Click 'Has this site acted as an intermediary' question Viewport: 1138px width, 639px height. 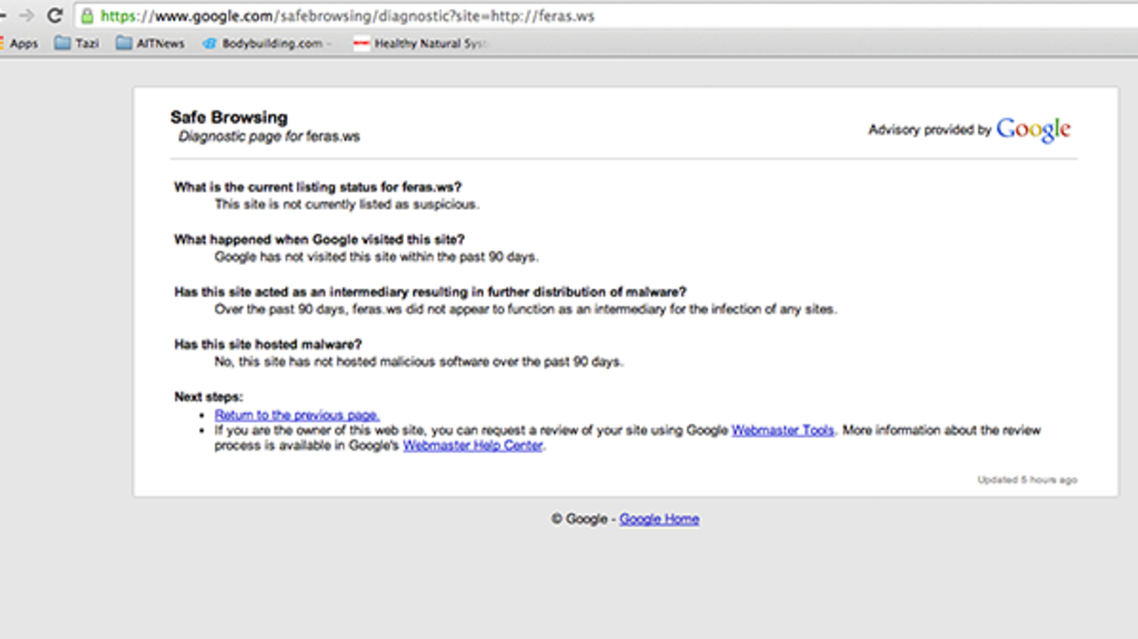point(430,291)
